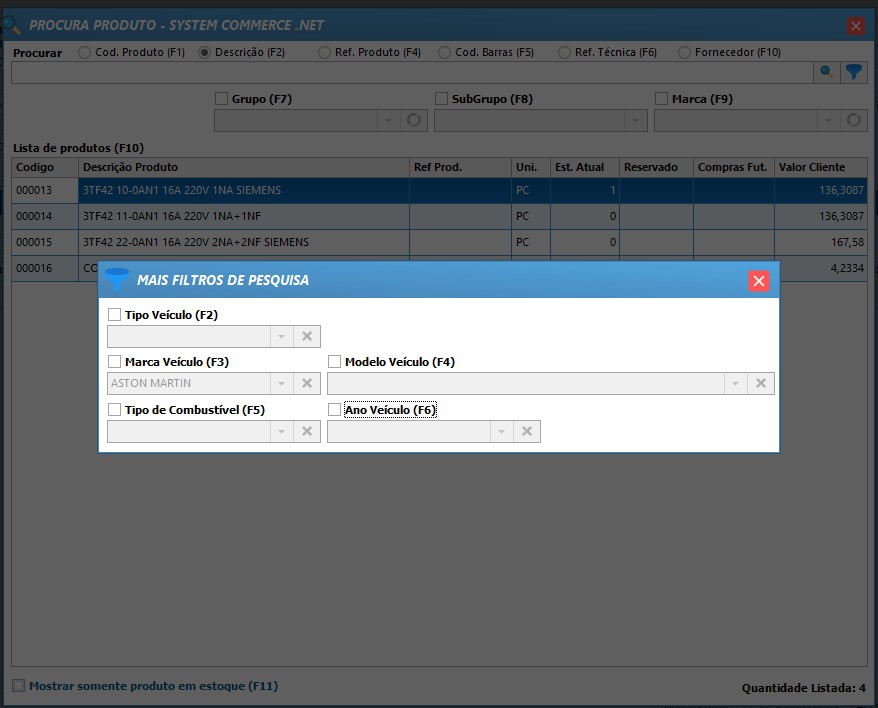
Task: Select the Cod. Barras (F5) radio option
Action: (445, 52)
